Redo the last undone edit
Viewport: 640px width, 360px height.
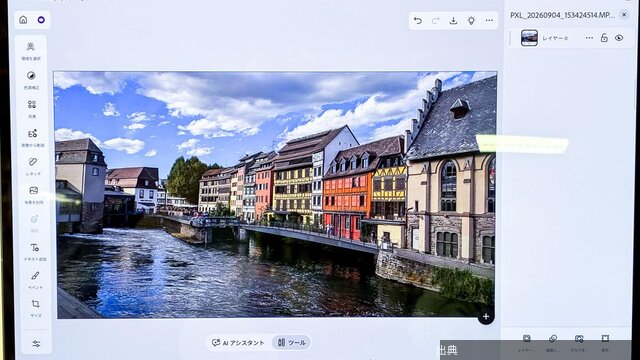click(436, 20)
